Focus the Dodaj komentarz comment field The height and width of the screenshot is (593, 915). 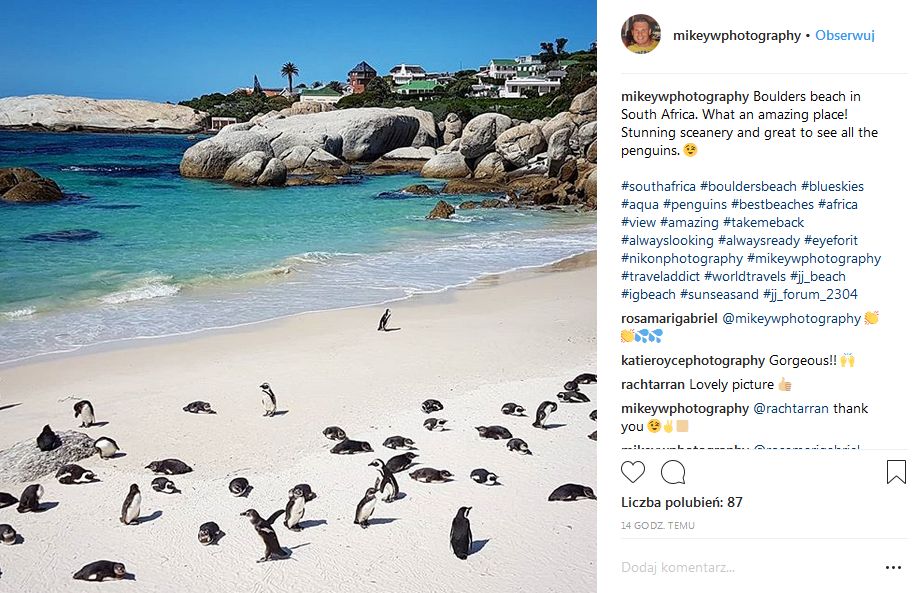[740, 567]
